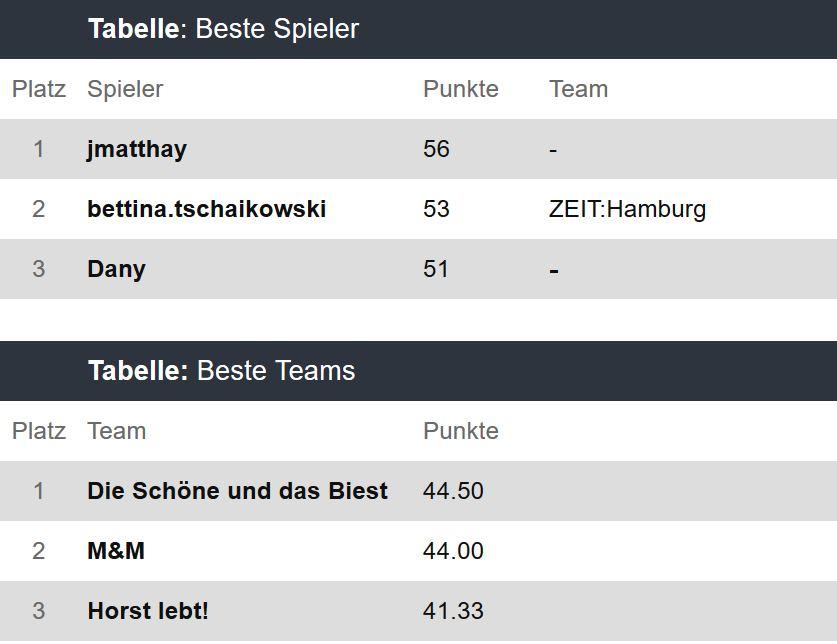The width and height of the screenshot is (837, 644).
Task: Click the Spieler column header
Action: point(125,89)
